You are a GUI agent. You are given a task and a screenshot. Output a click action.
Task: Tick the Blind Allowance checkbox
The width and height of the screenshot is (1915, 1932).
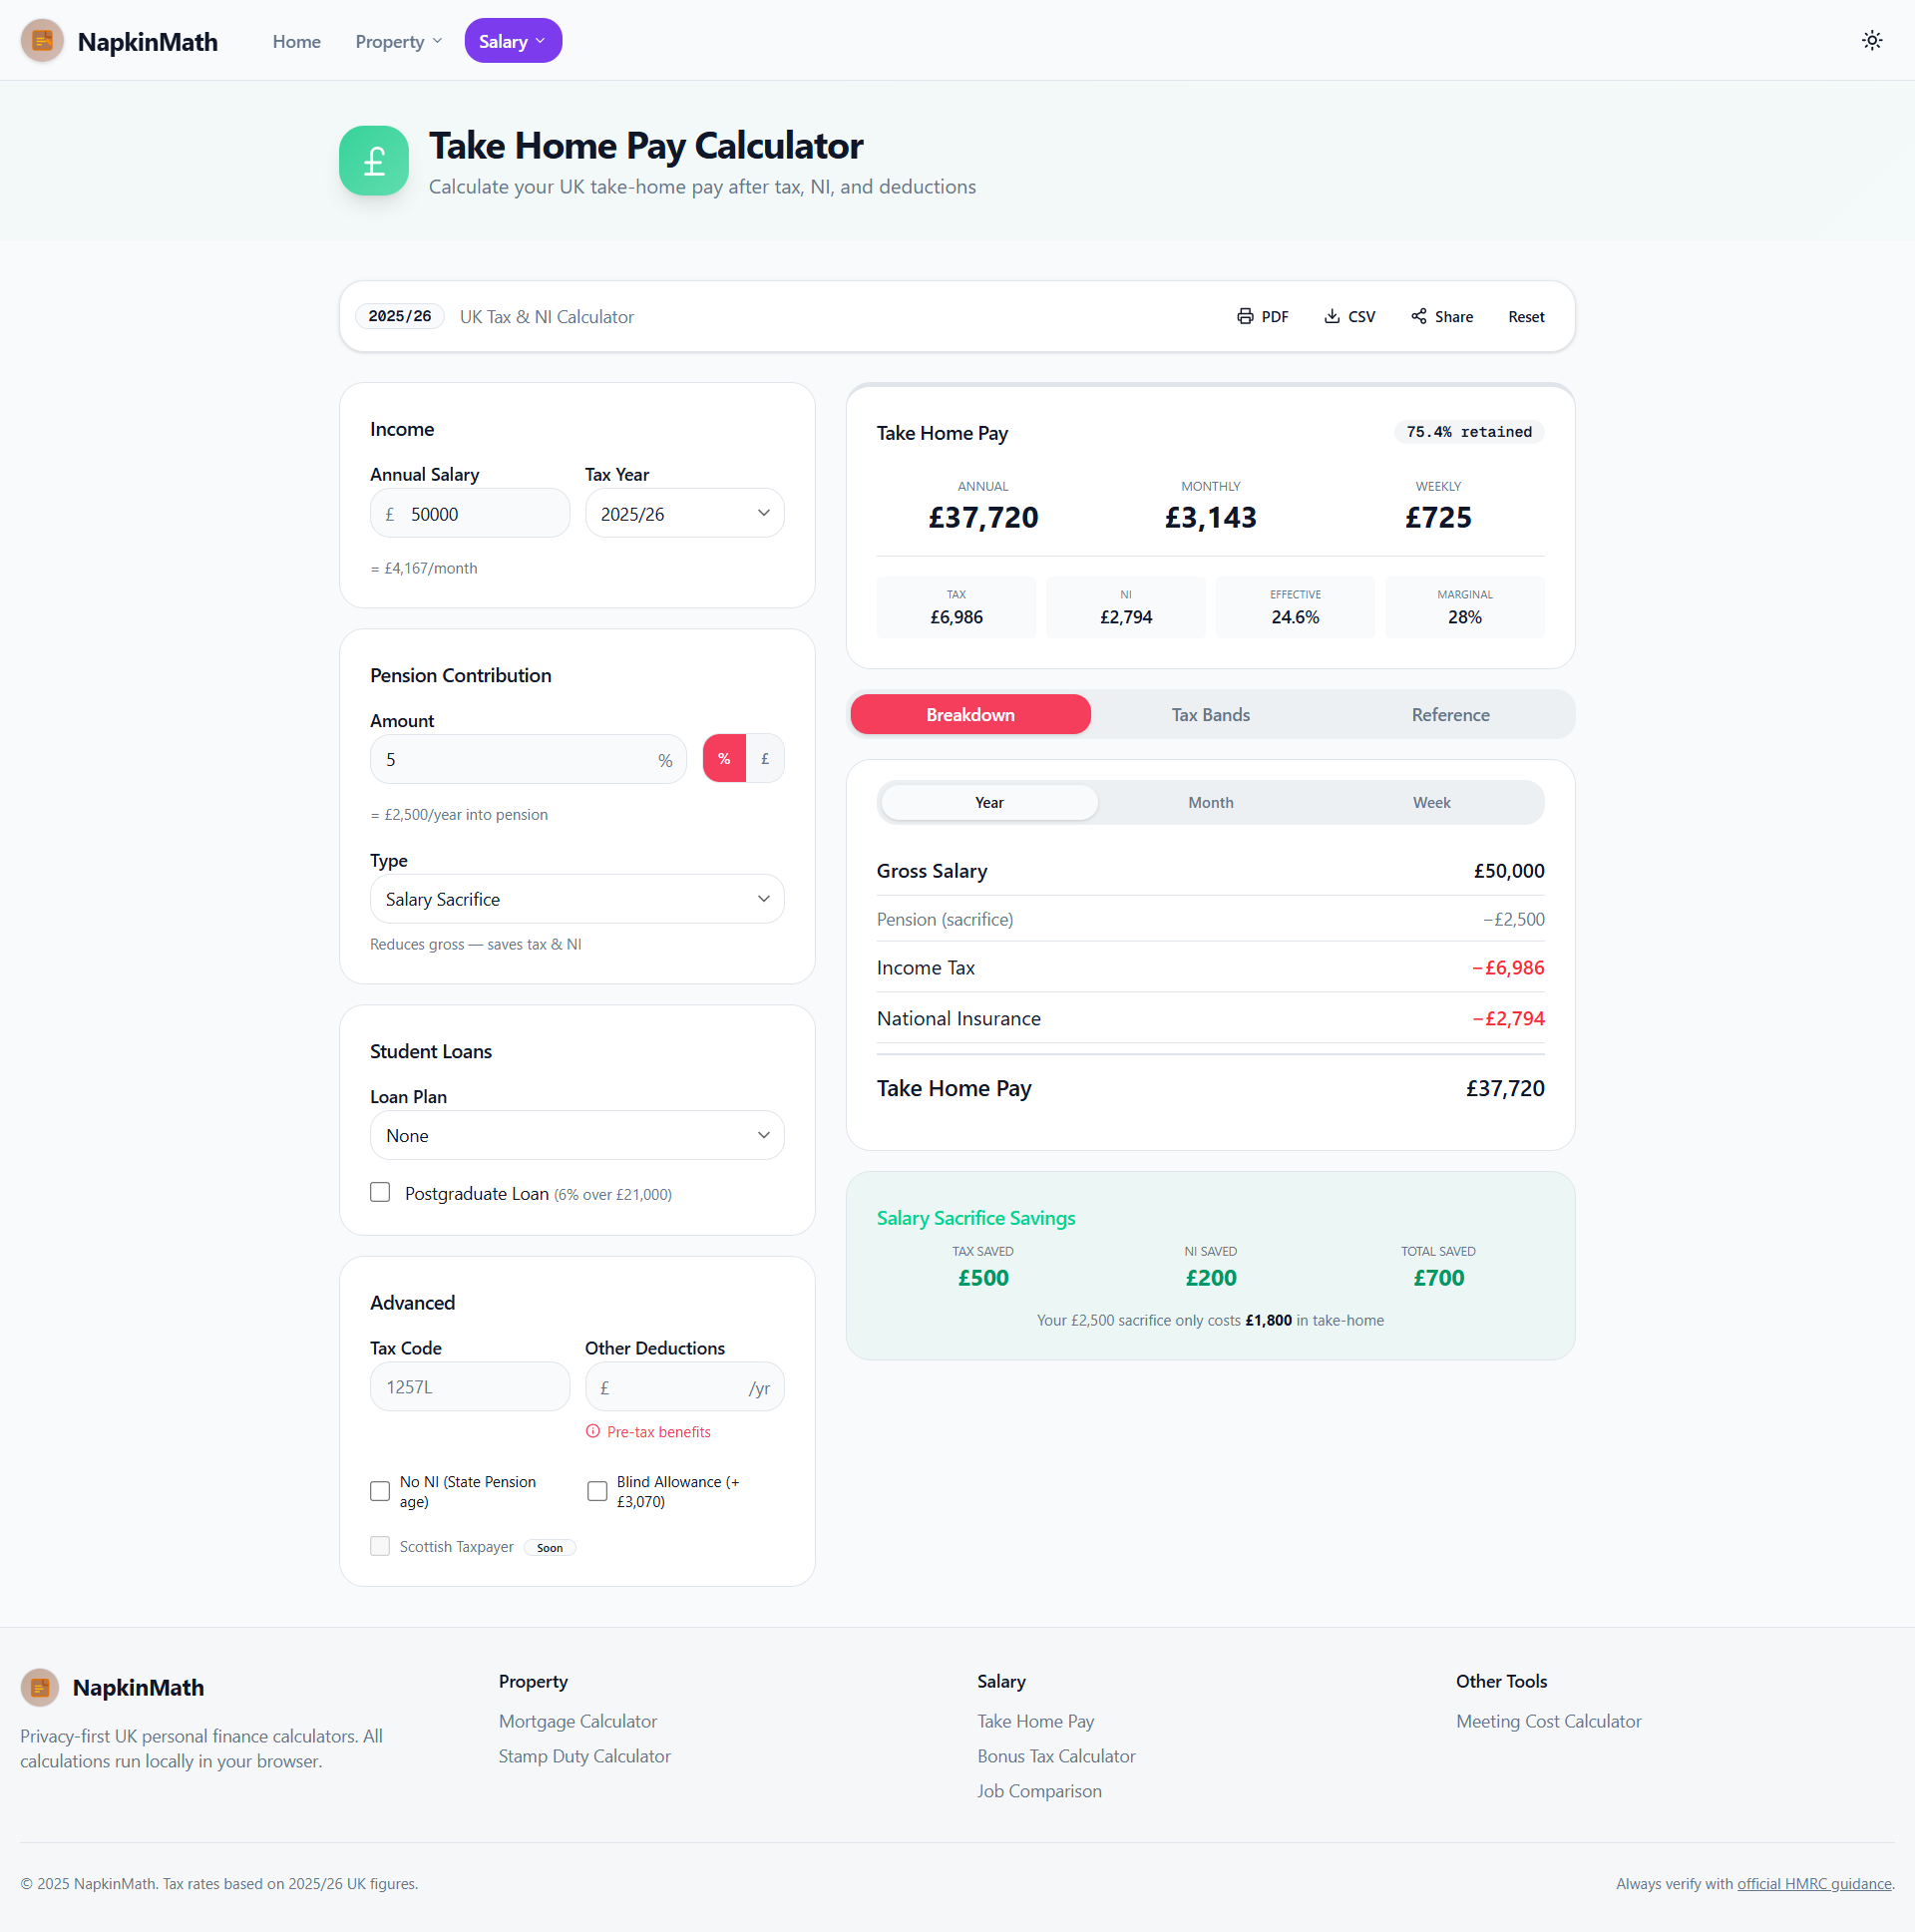point(597,1490)
